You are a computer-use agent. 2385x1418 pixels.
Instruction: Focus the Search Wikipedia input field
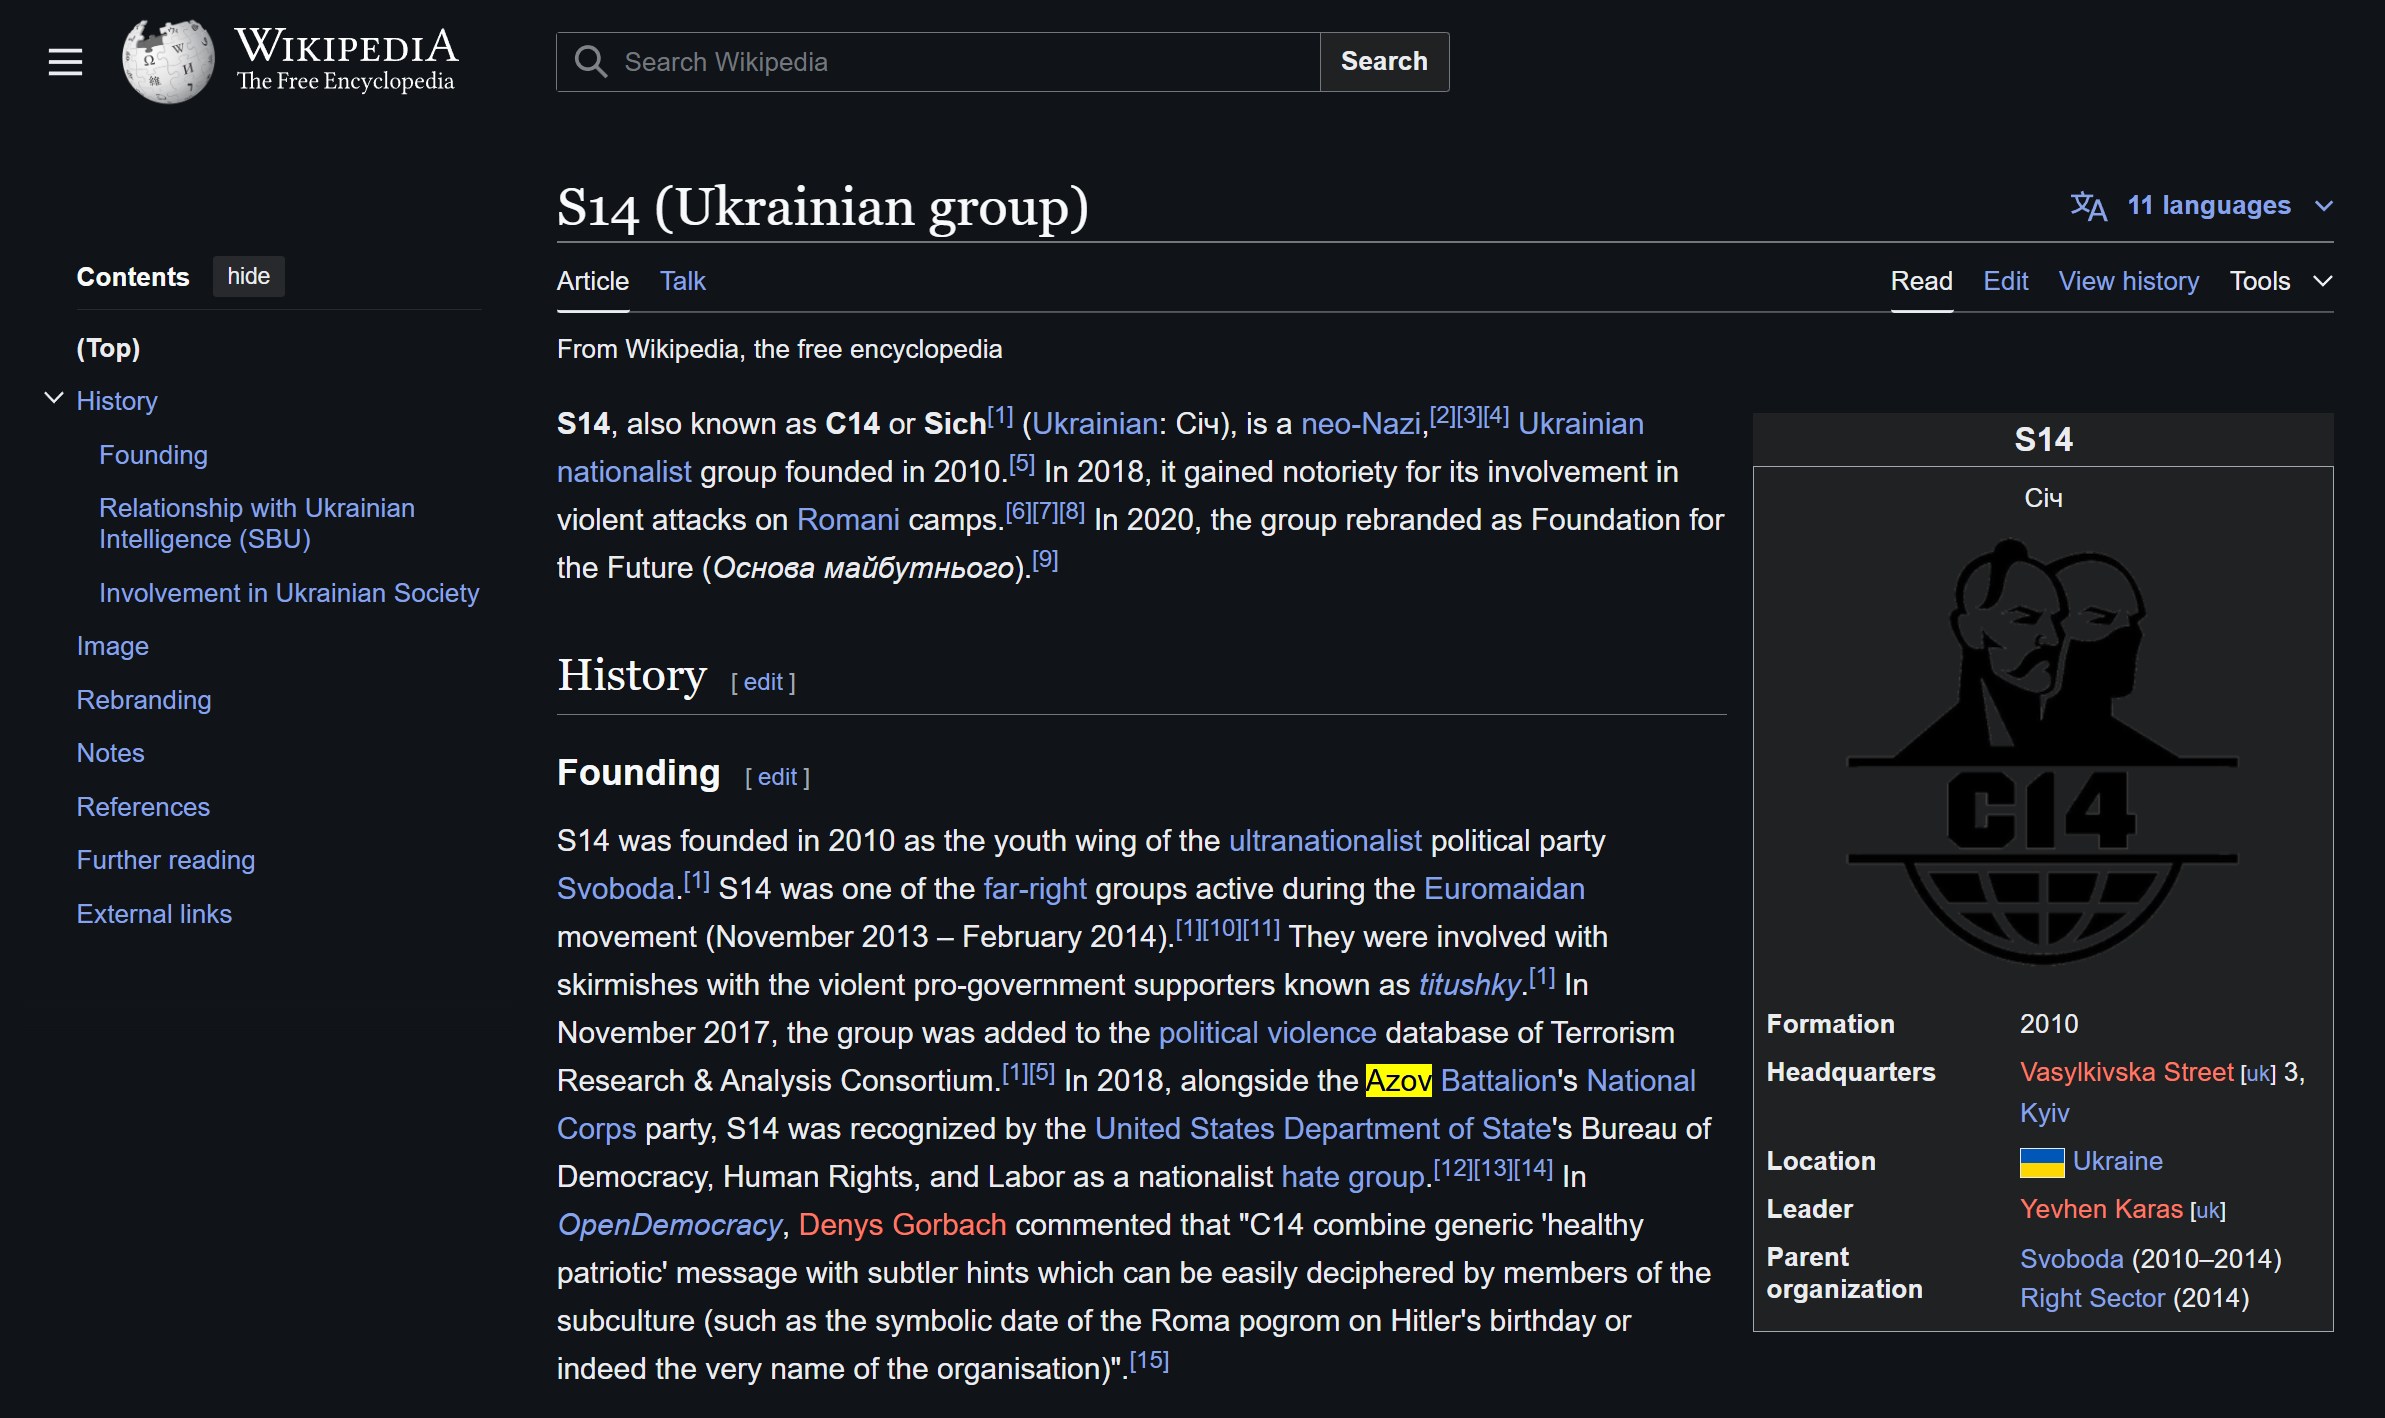pos(938,62)
